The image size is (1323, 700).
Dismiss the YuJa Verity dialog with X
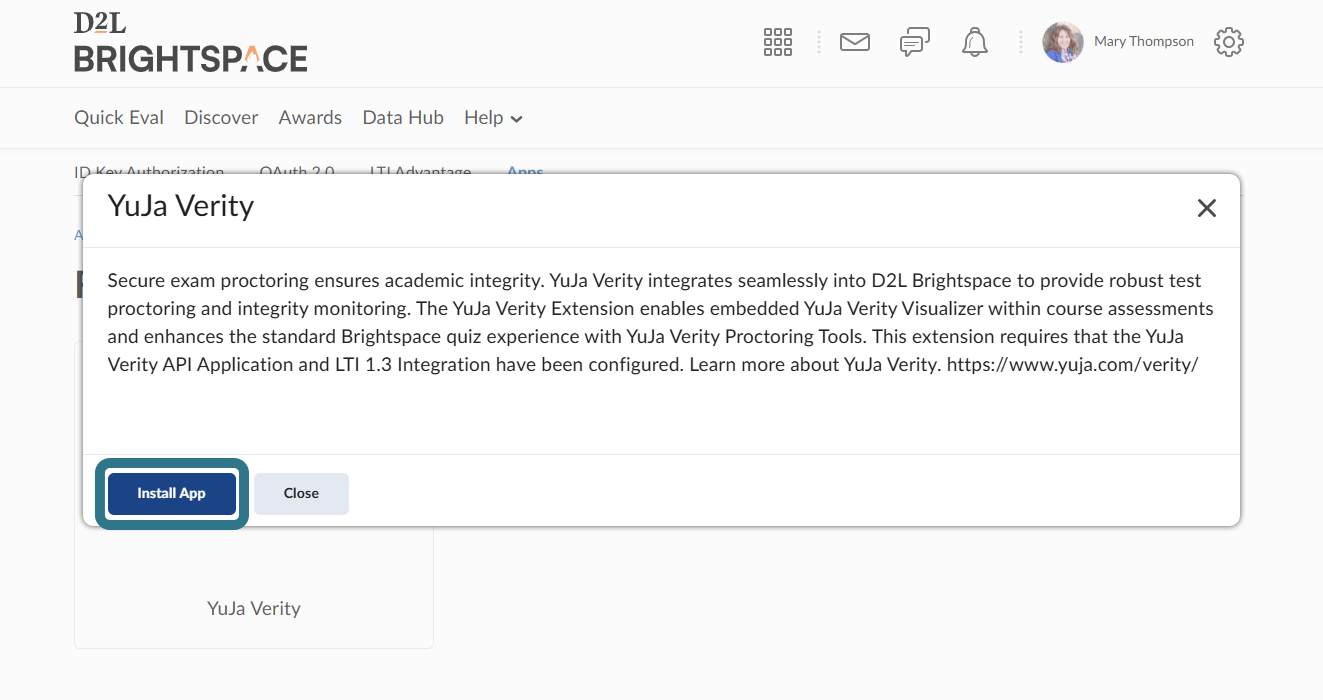(x=1207, y=208)
